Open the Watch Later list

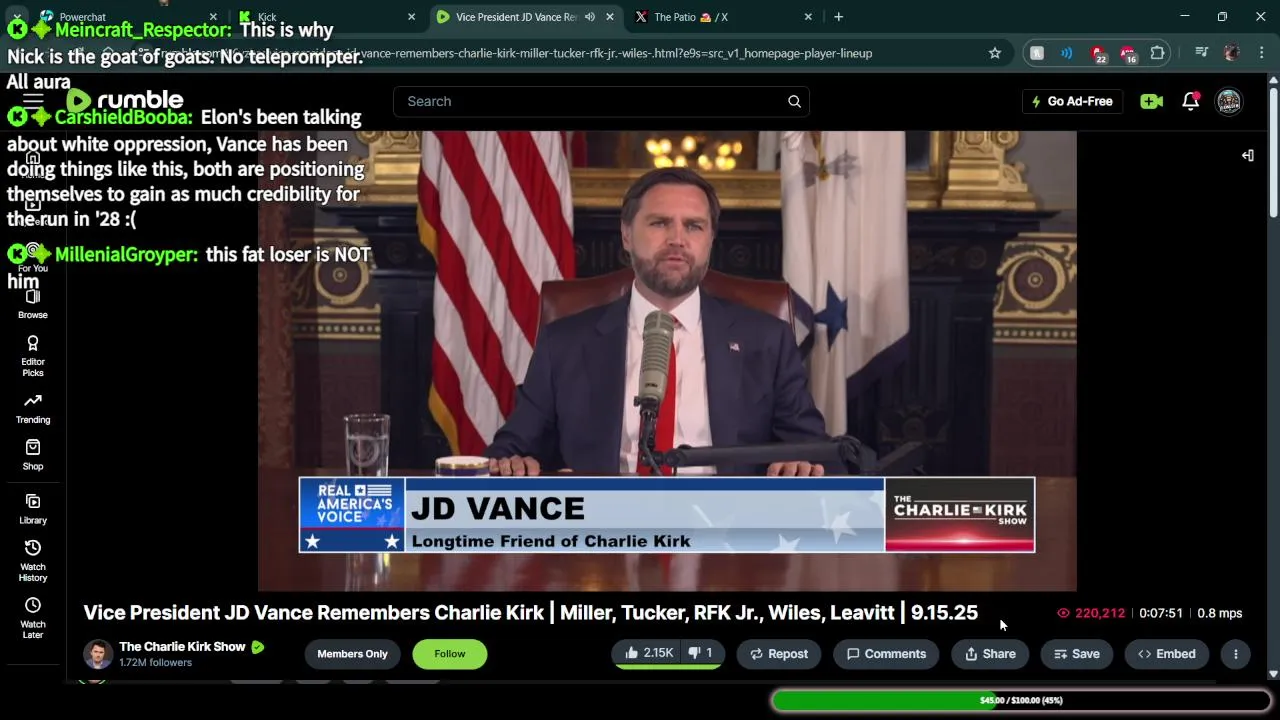pyautogui.click(x=32, y=617)
